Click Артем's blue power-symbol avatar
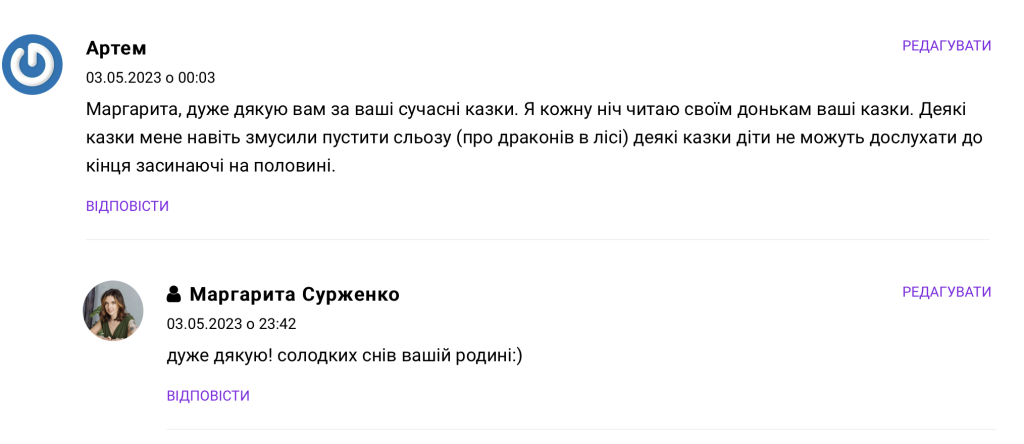Viewport: 1024px width, 444px height. 33,64
